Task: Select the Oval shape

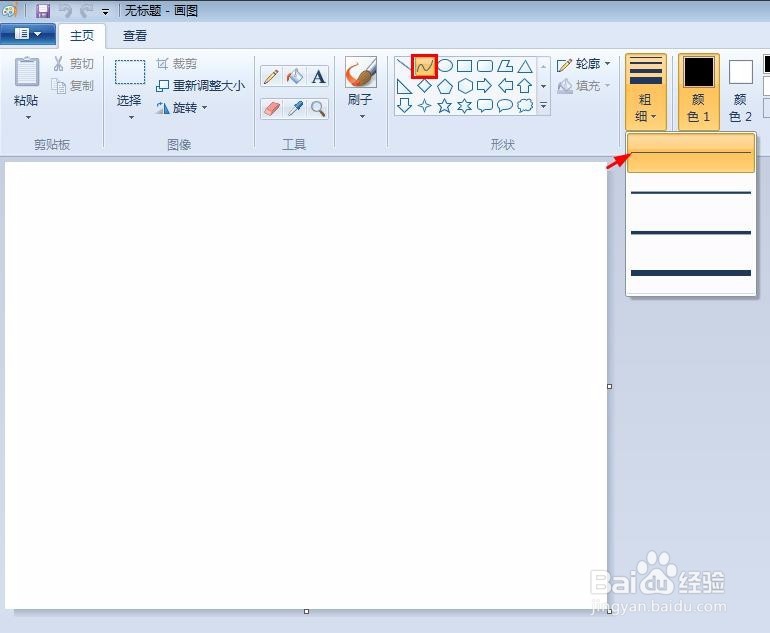Action: click(445, 65)
